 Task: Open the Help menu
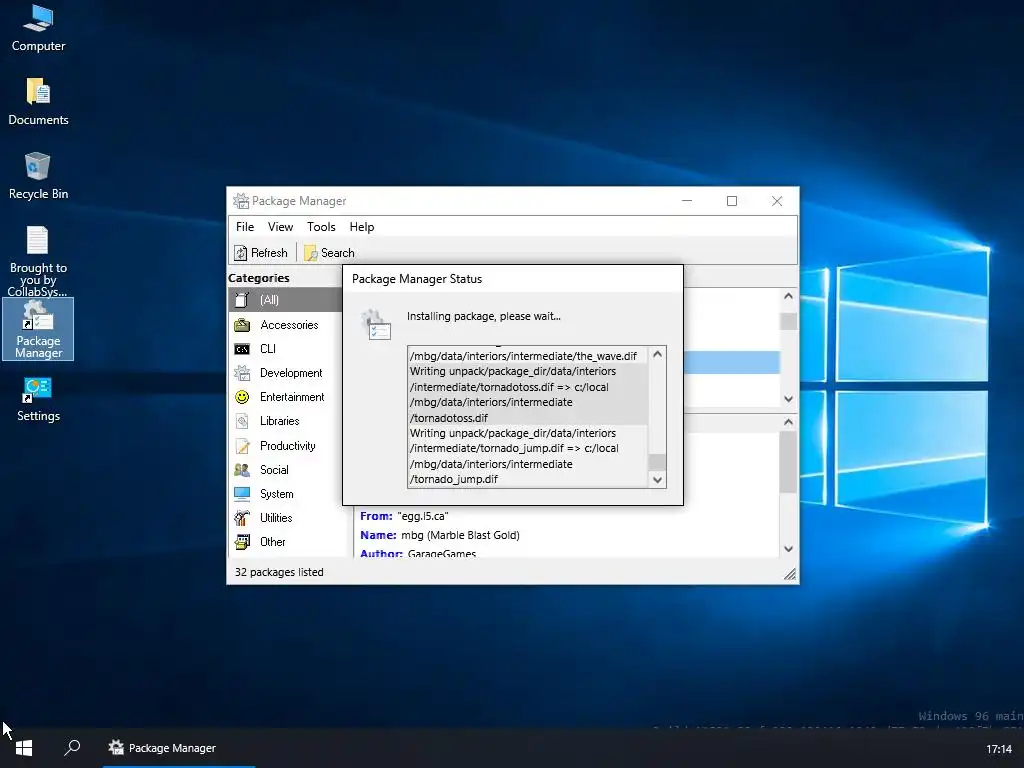[x=362, y=227]
